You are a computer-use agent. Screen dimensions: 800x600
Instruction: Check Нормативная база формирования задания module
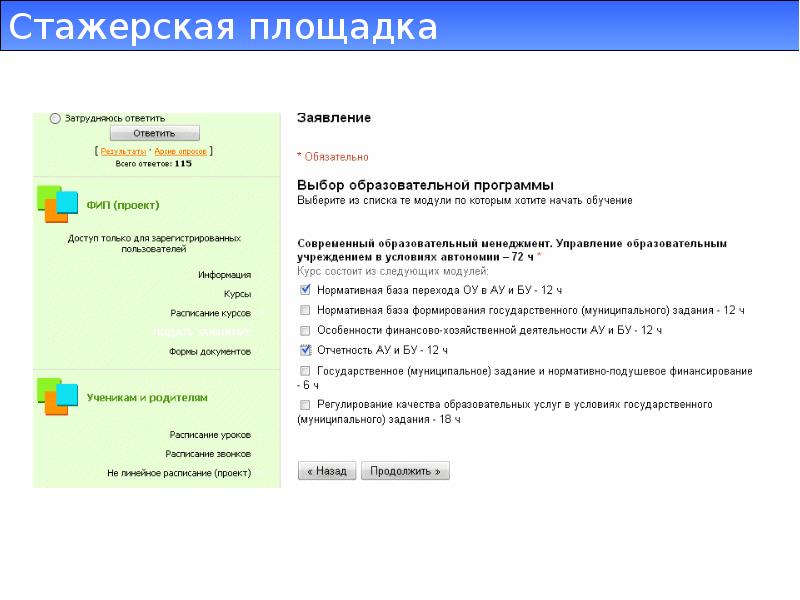[x=305, y=310]
